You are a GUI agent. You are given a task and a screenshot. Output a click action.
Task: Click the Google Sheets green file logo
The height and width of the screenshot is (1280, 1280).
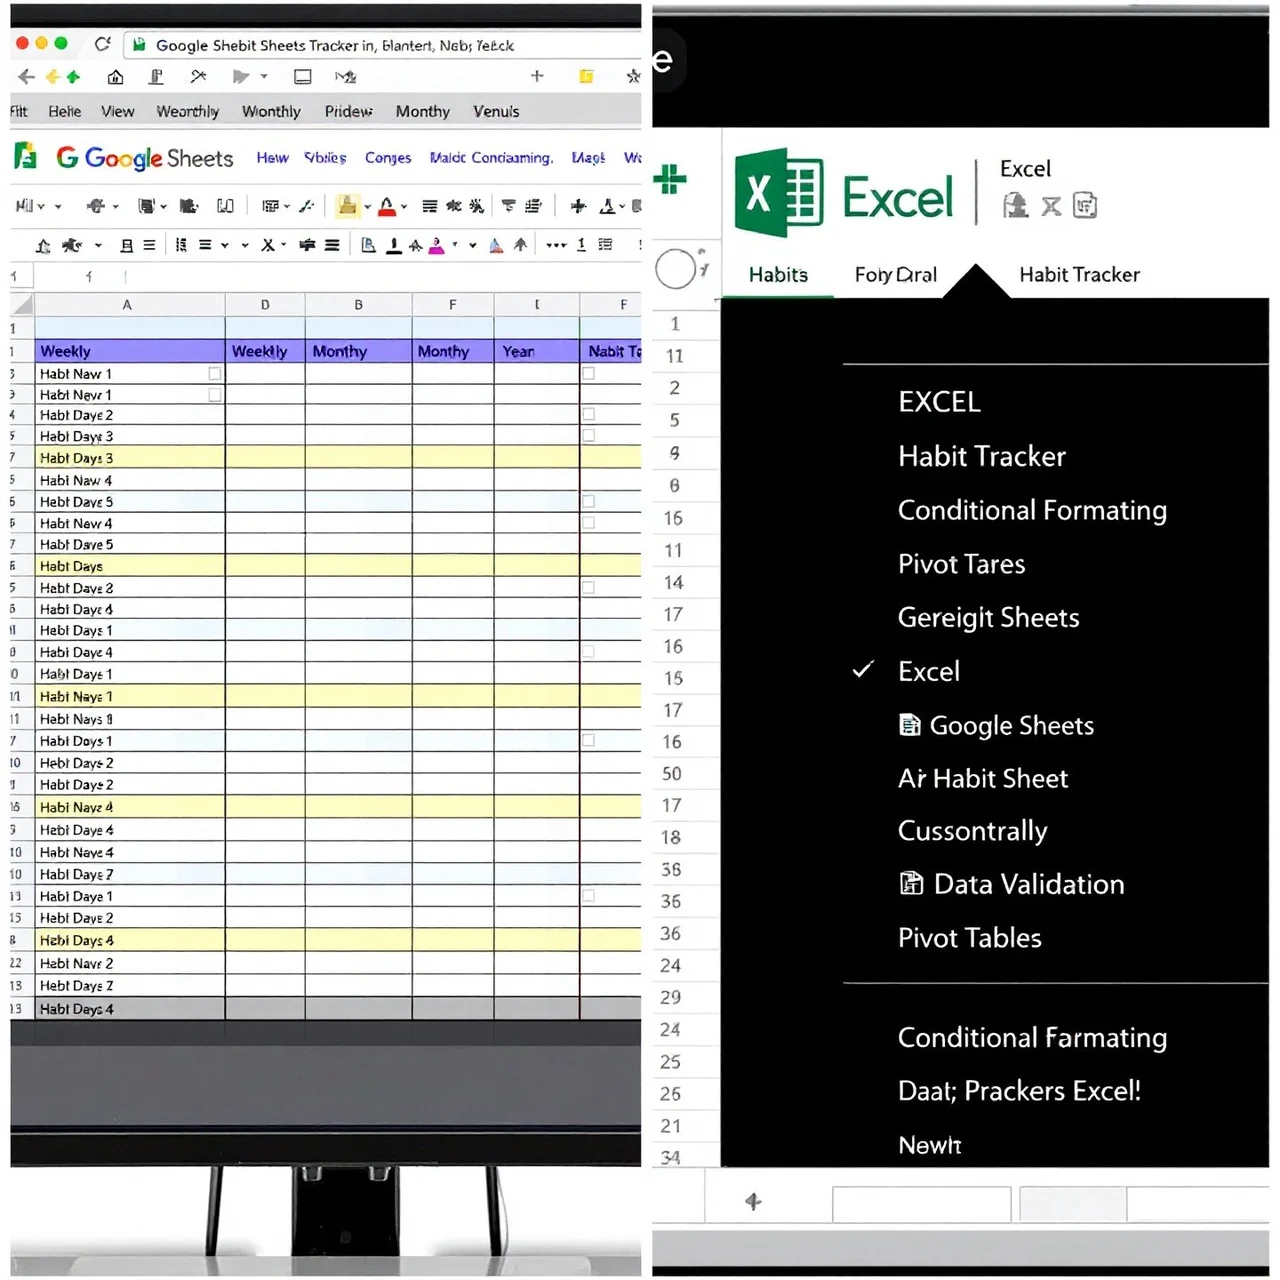coord(25,156)
